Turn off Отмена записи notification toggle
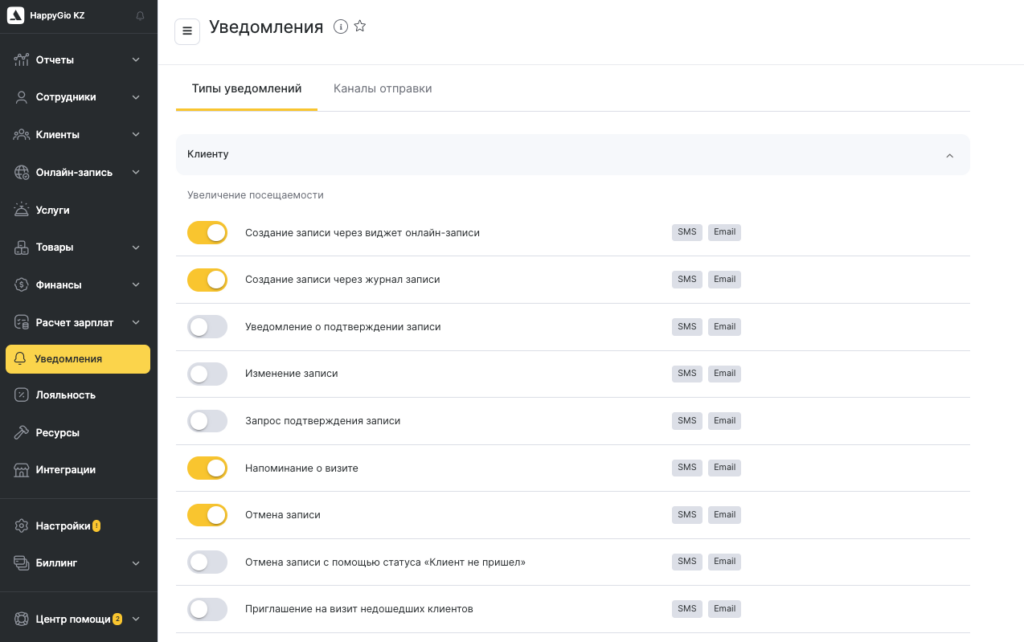 (207, 515)
